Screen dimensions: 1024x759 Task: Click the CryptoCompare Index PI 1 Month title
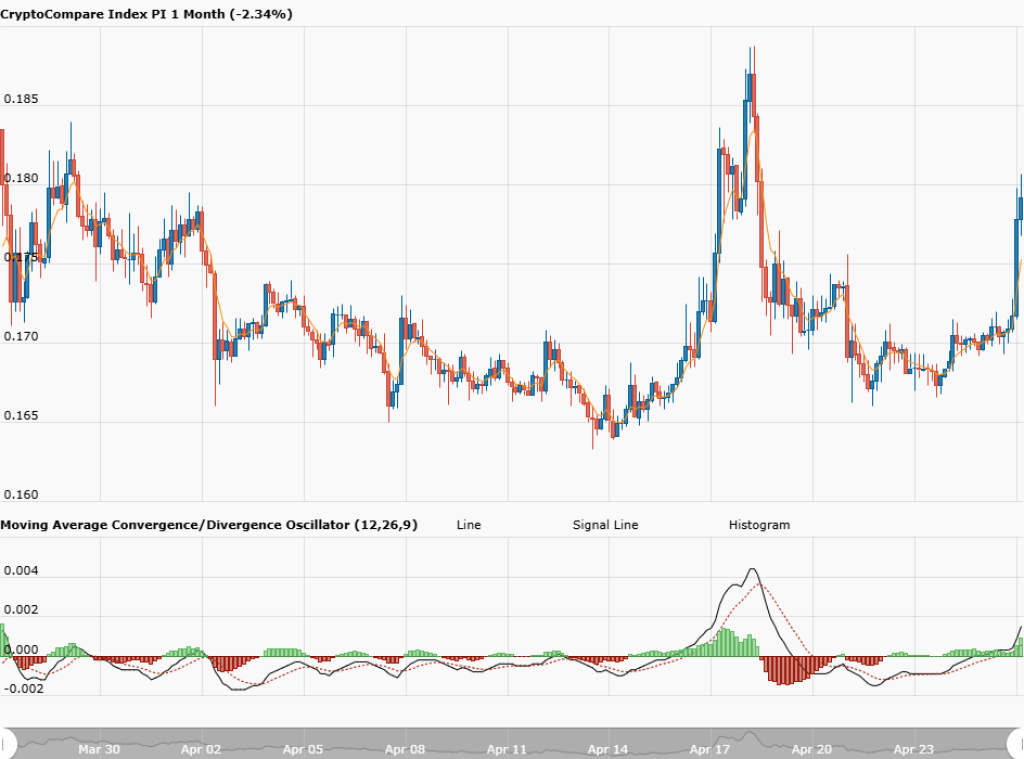(x=146, y=14)
